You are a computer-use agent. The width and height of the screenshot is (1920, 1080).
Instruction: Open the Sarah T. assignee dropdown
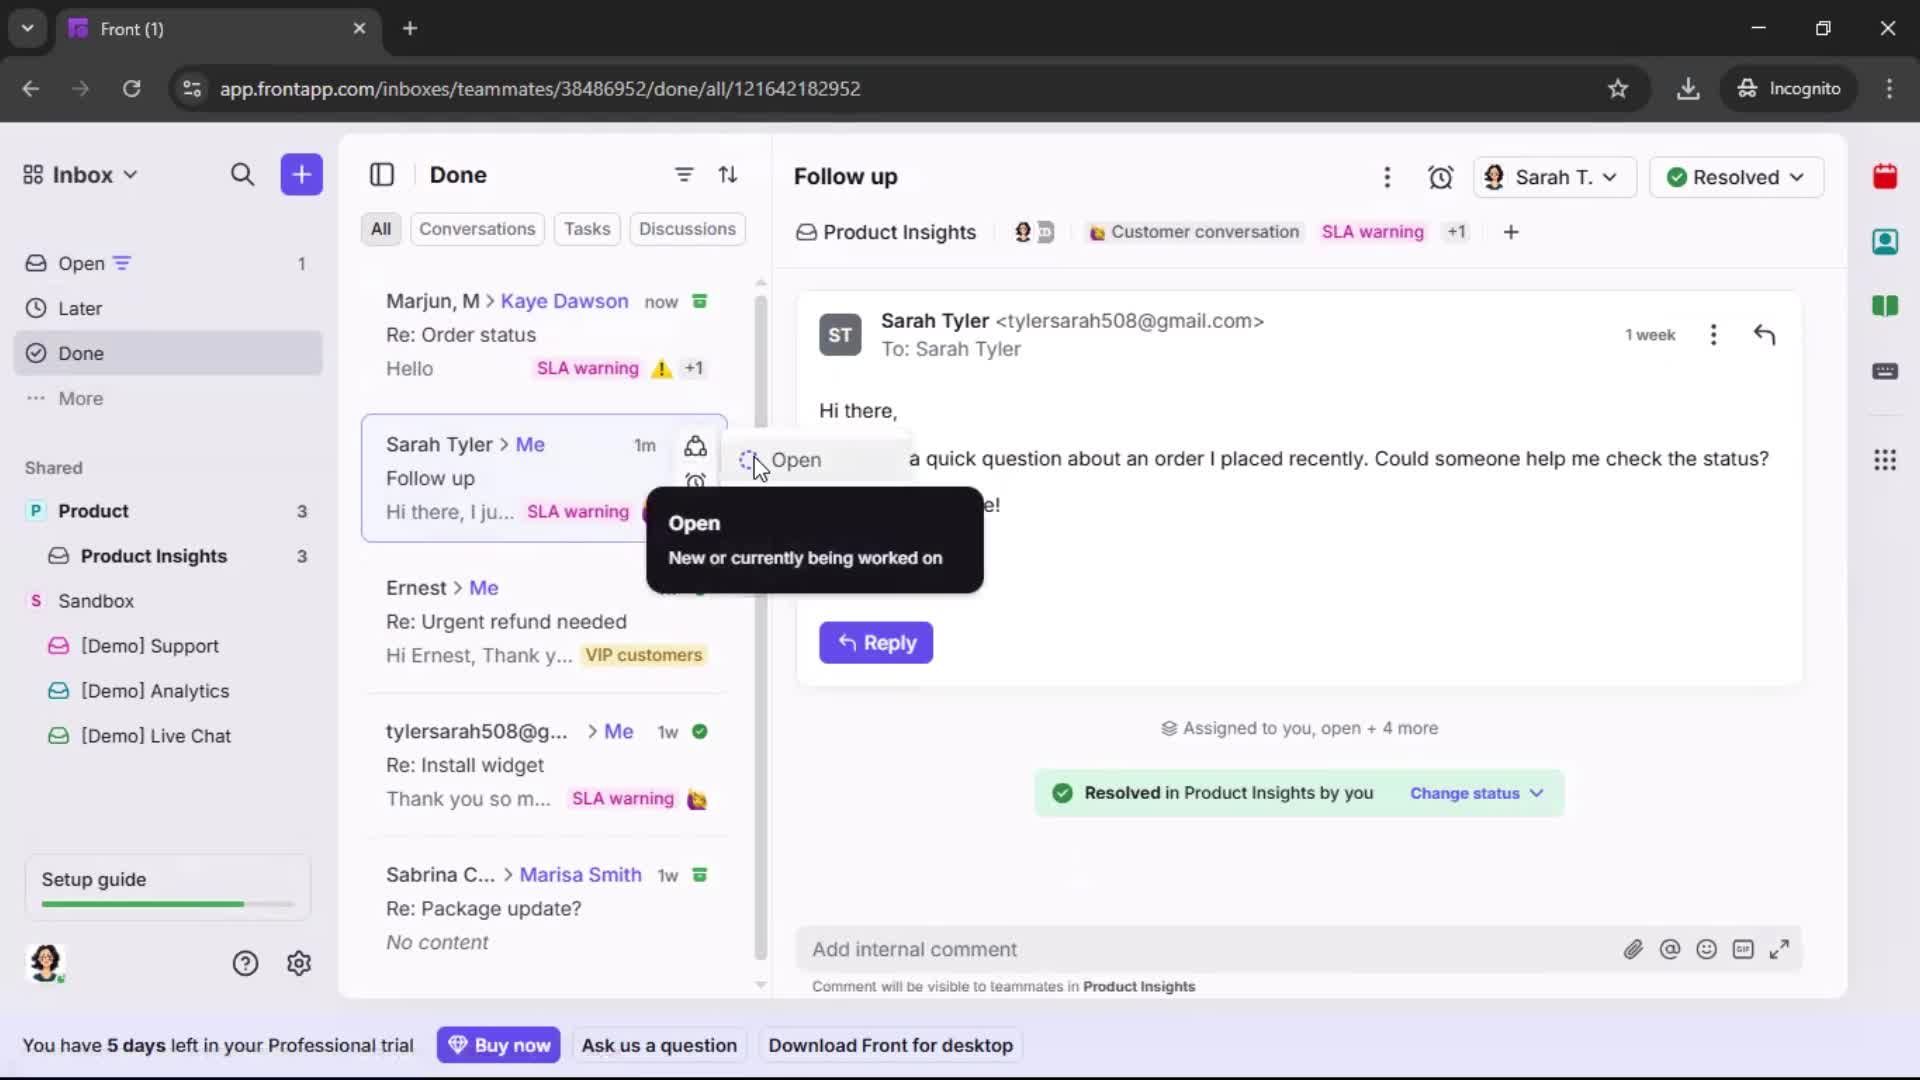pyautogui.click(x=1554, y=177)
